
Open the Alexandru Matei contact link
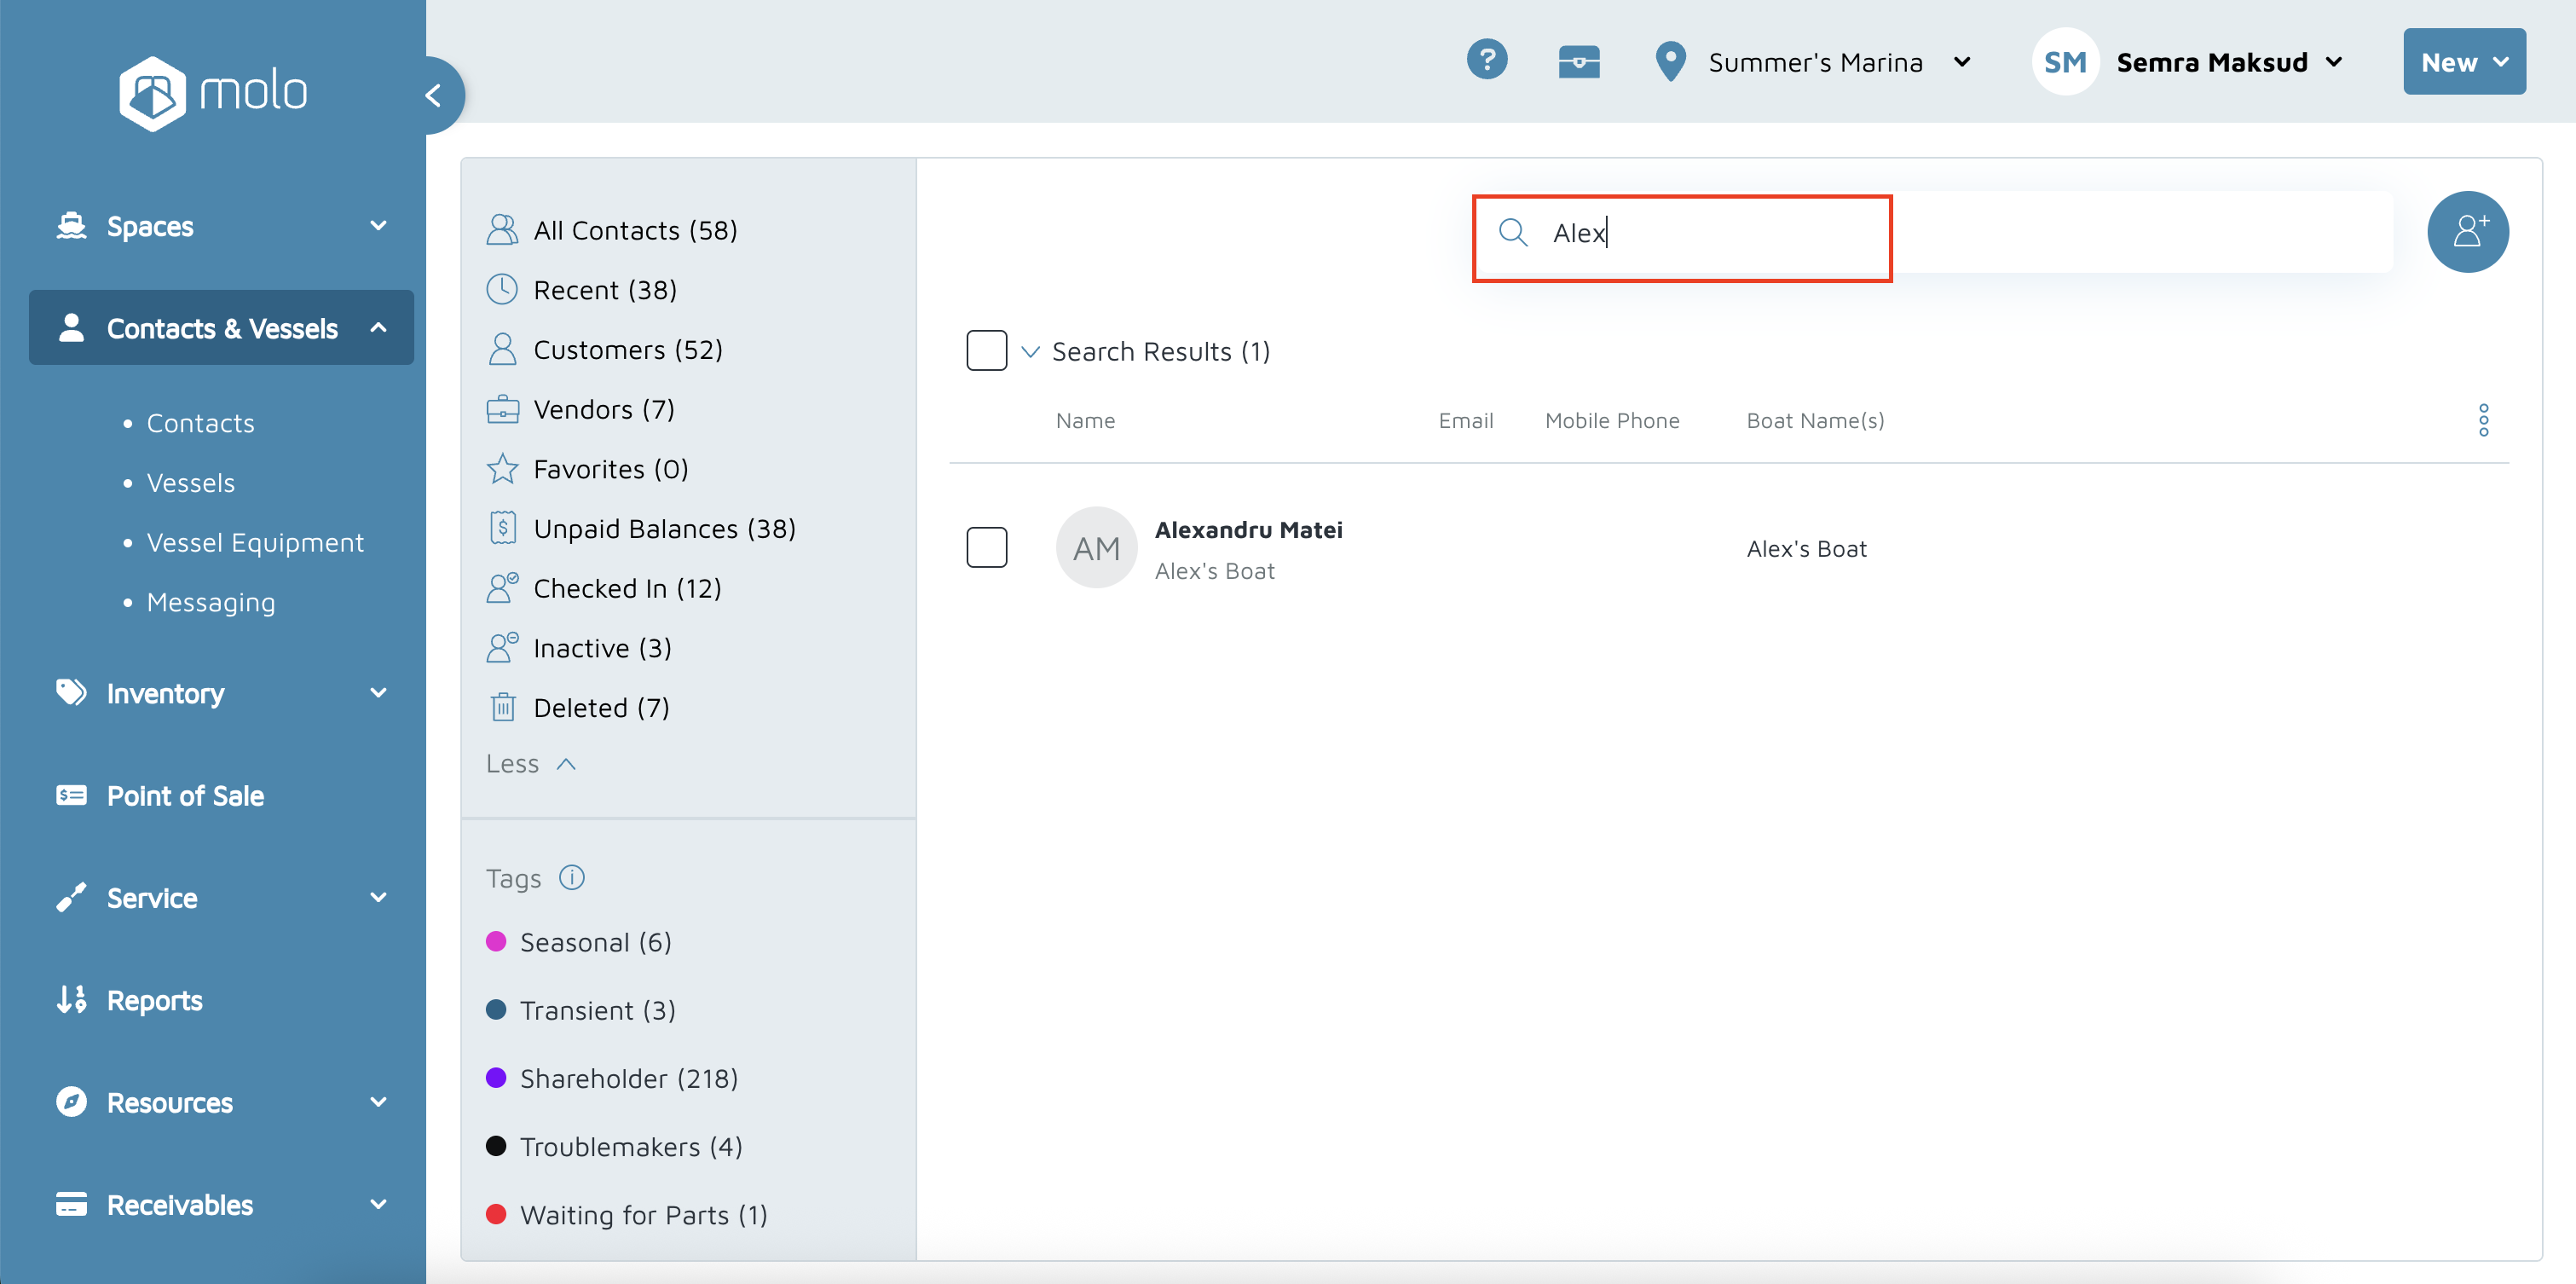click(1248, 530)
